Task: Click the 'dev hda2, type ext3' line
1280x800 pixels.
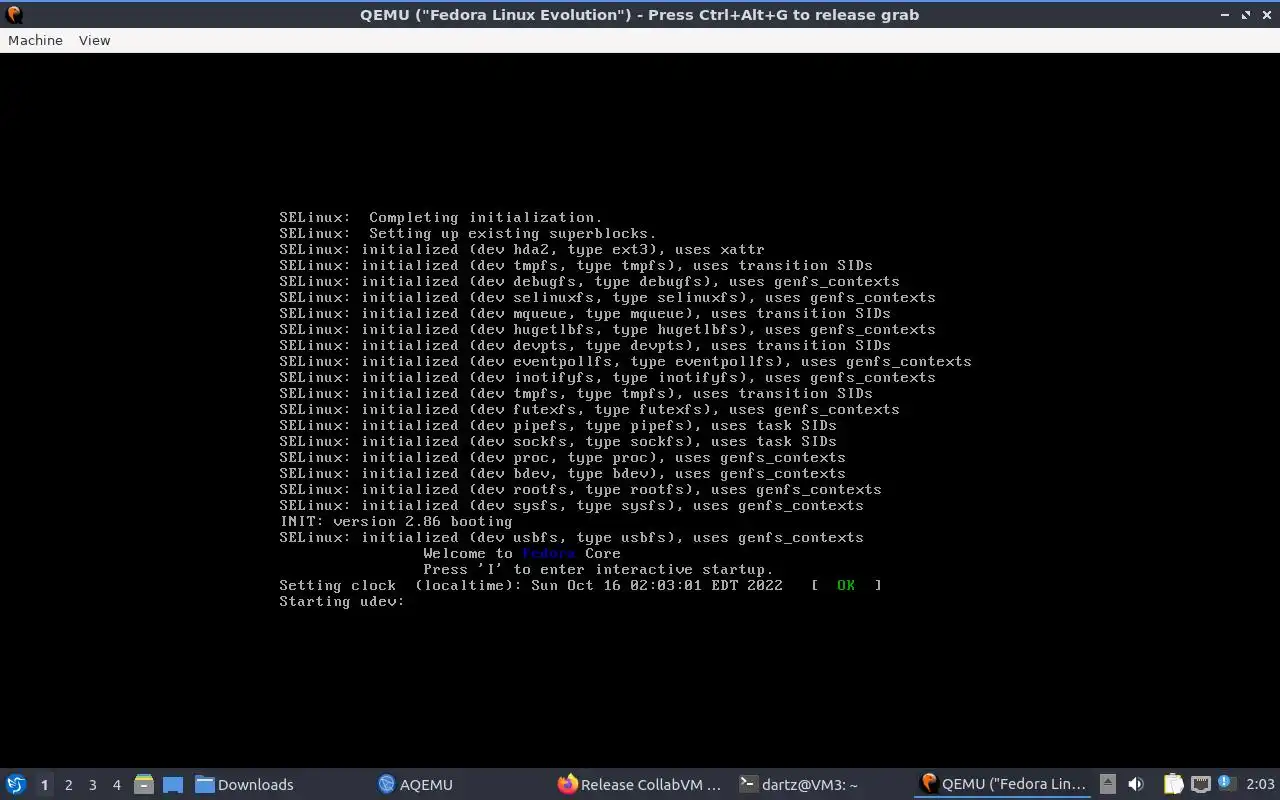Action: (522, 249)
